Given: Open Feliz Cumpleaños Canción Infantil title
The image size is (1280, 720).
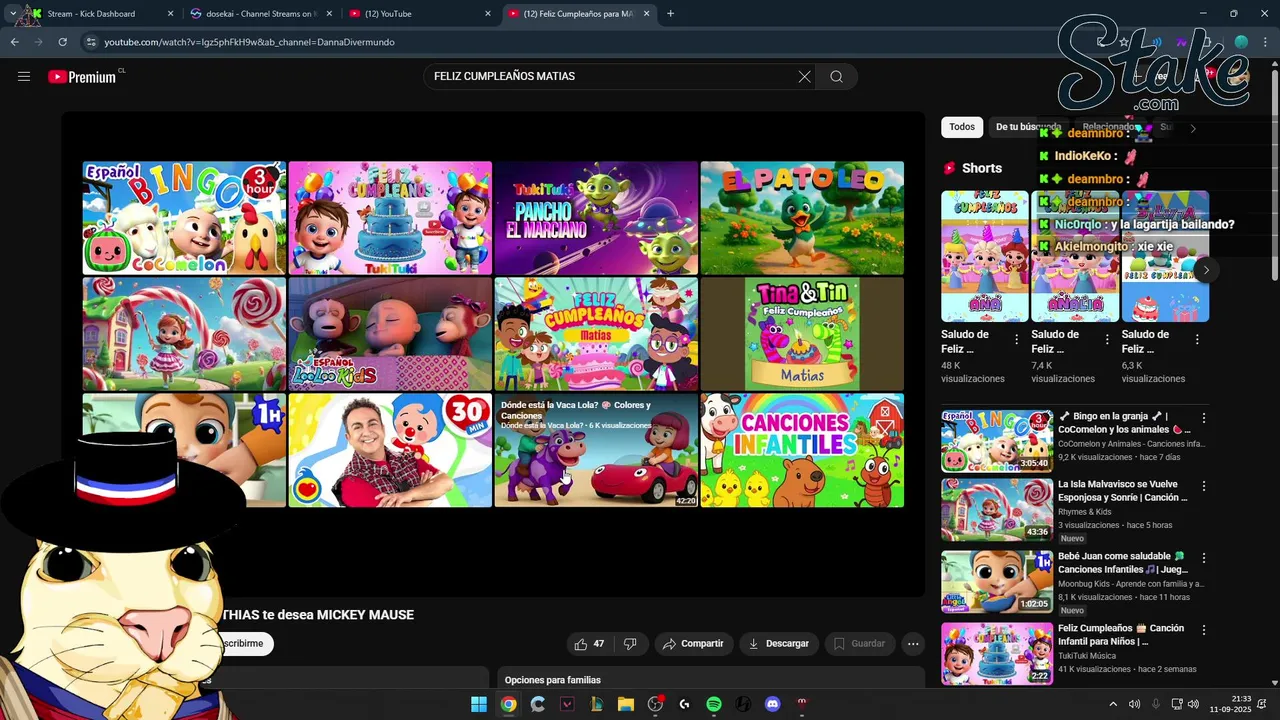Looking at the screenshot, I should coord(1121,635).
